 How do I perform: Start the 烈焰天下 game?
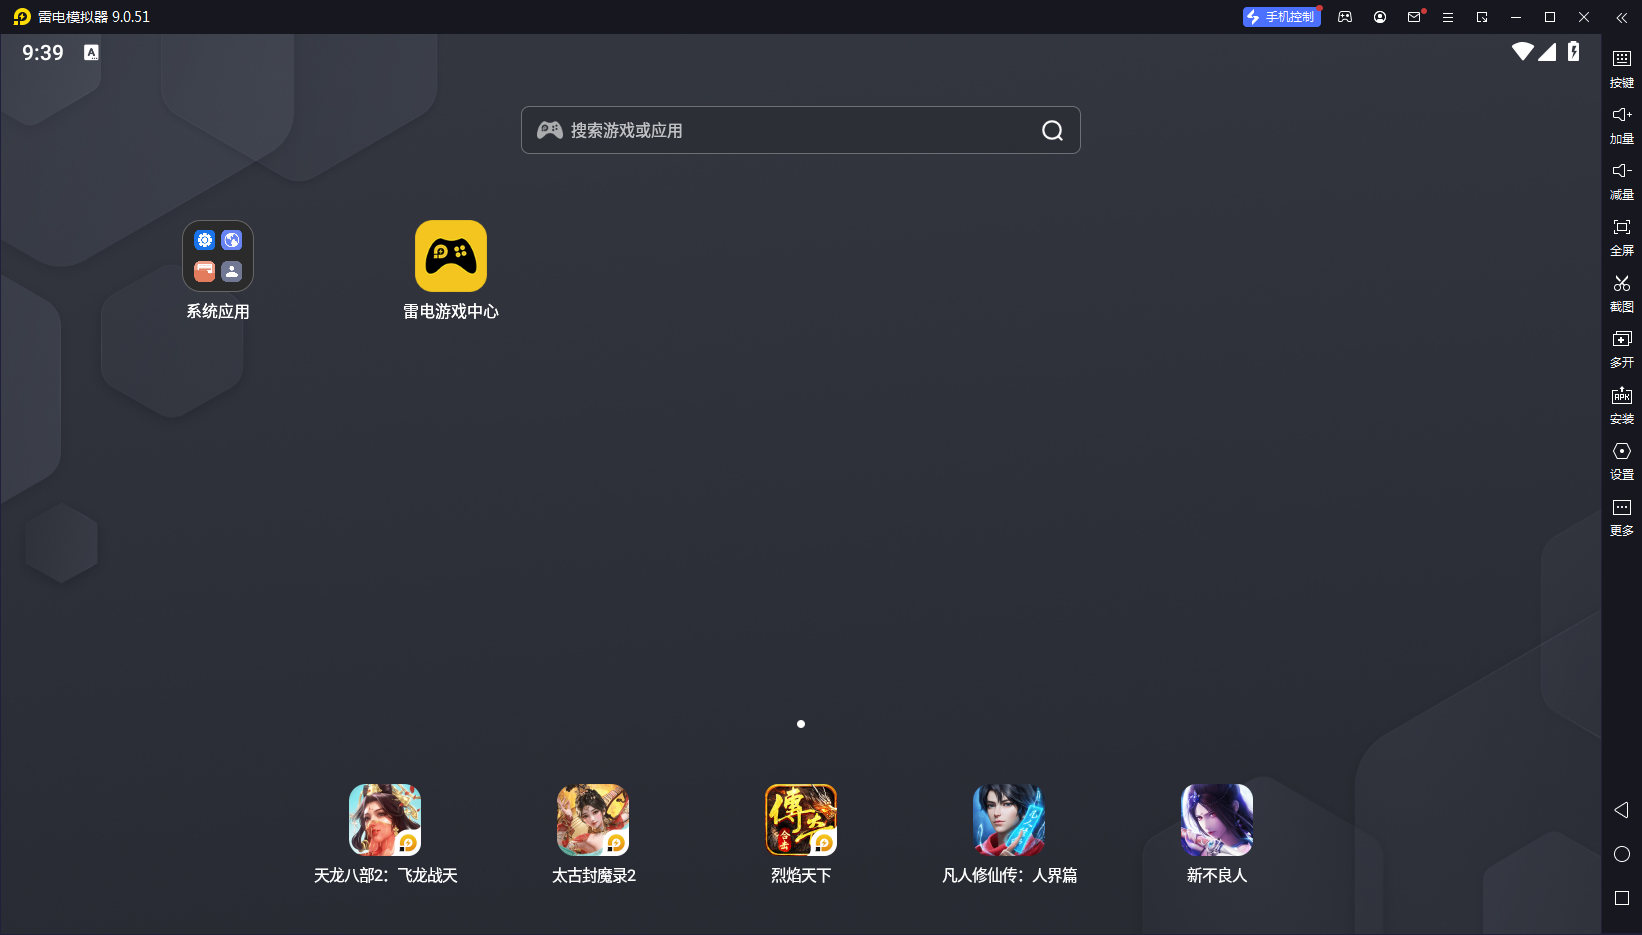tap(801, 820)
